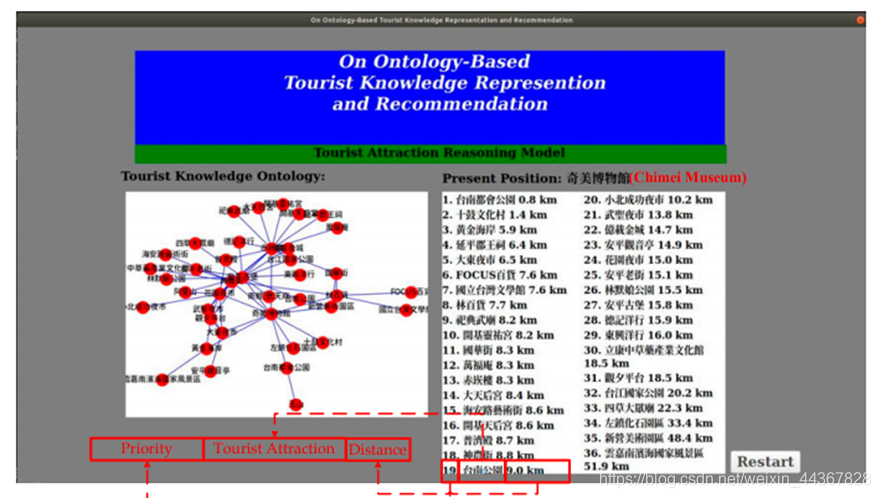Select the 台南都會公園 graph node

click(287, 368)
